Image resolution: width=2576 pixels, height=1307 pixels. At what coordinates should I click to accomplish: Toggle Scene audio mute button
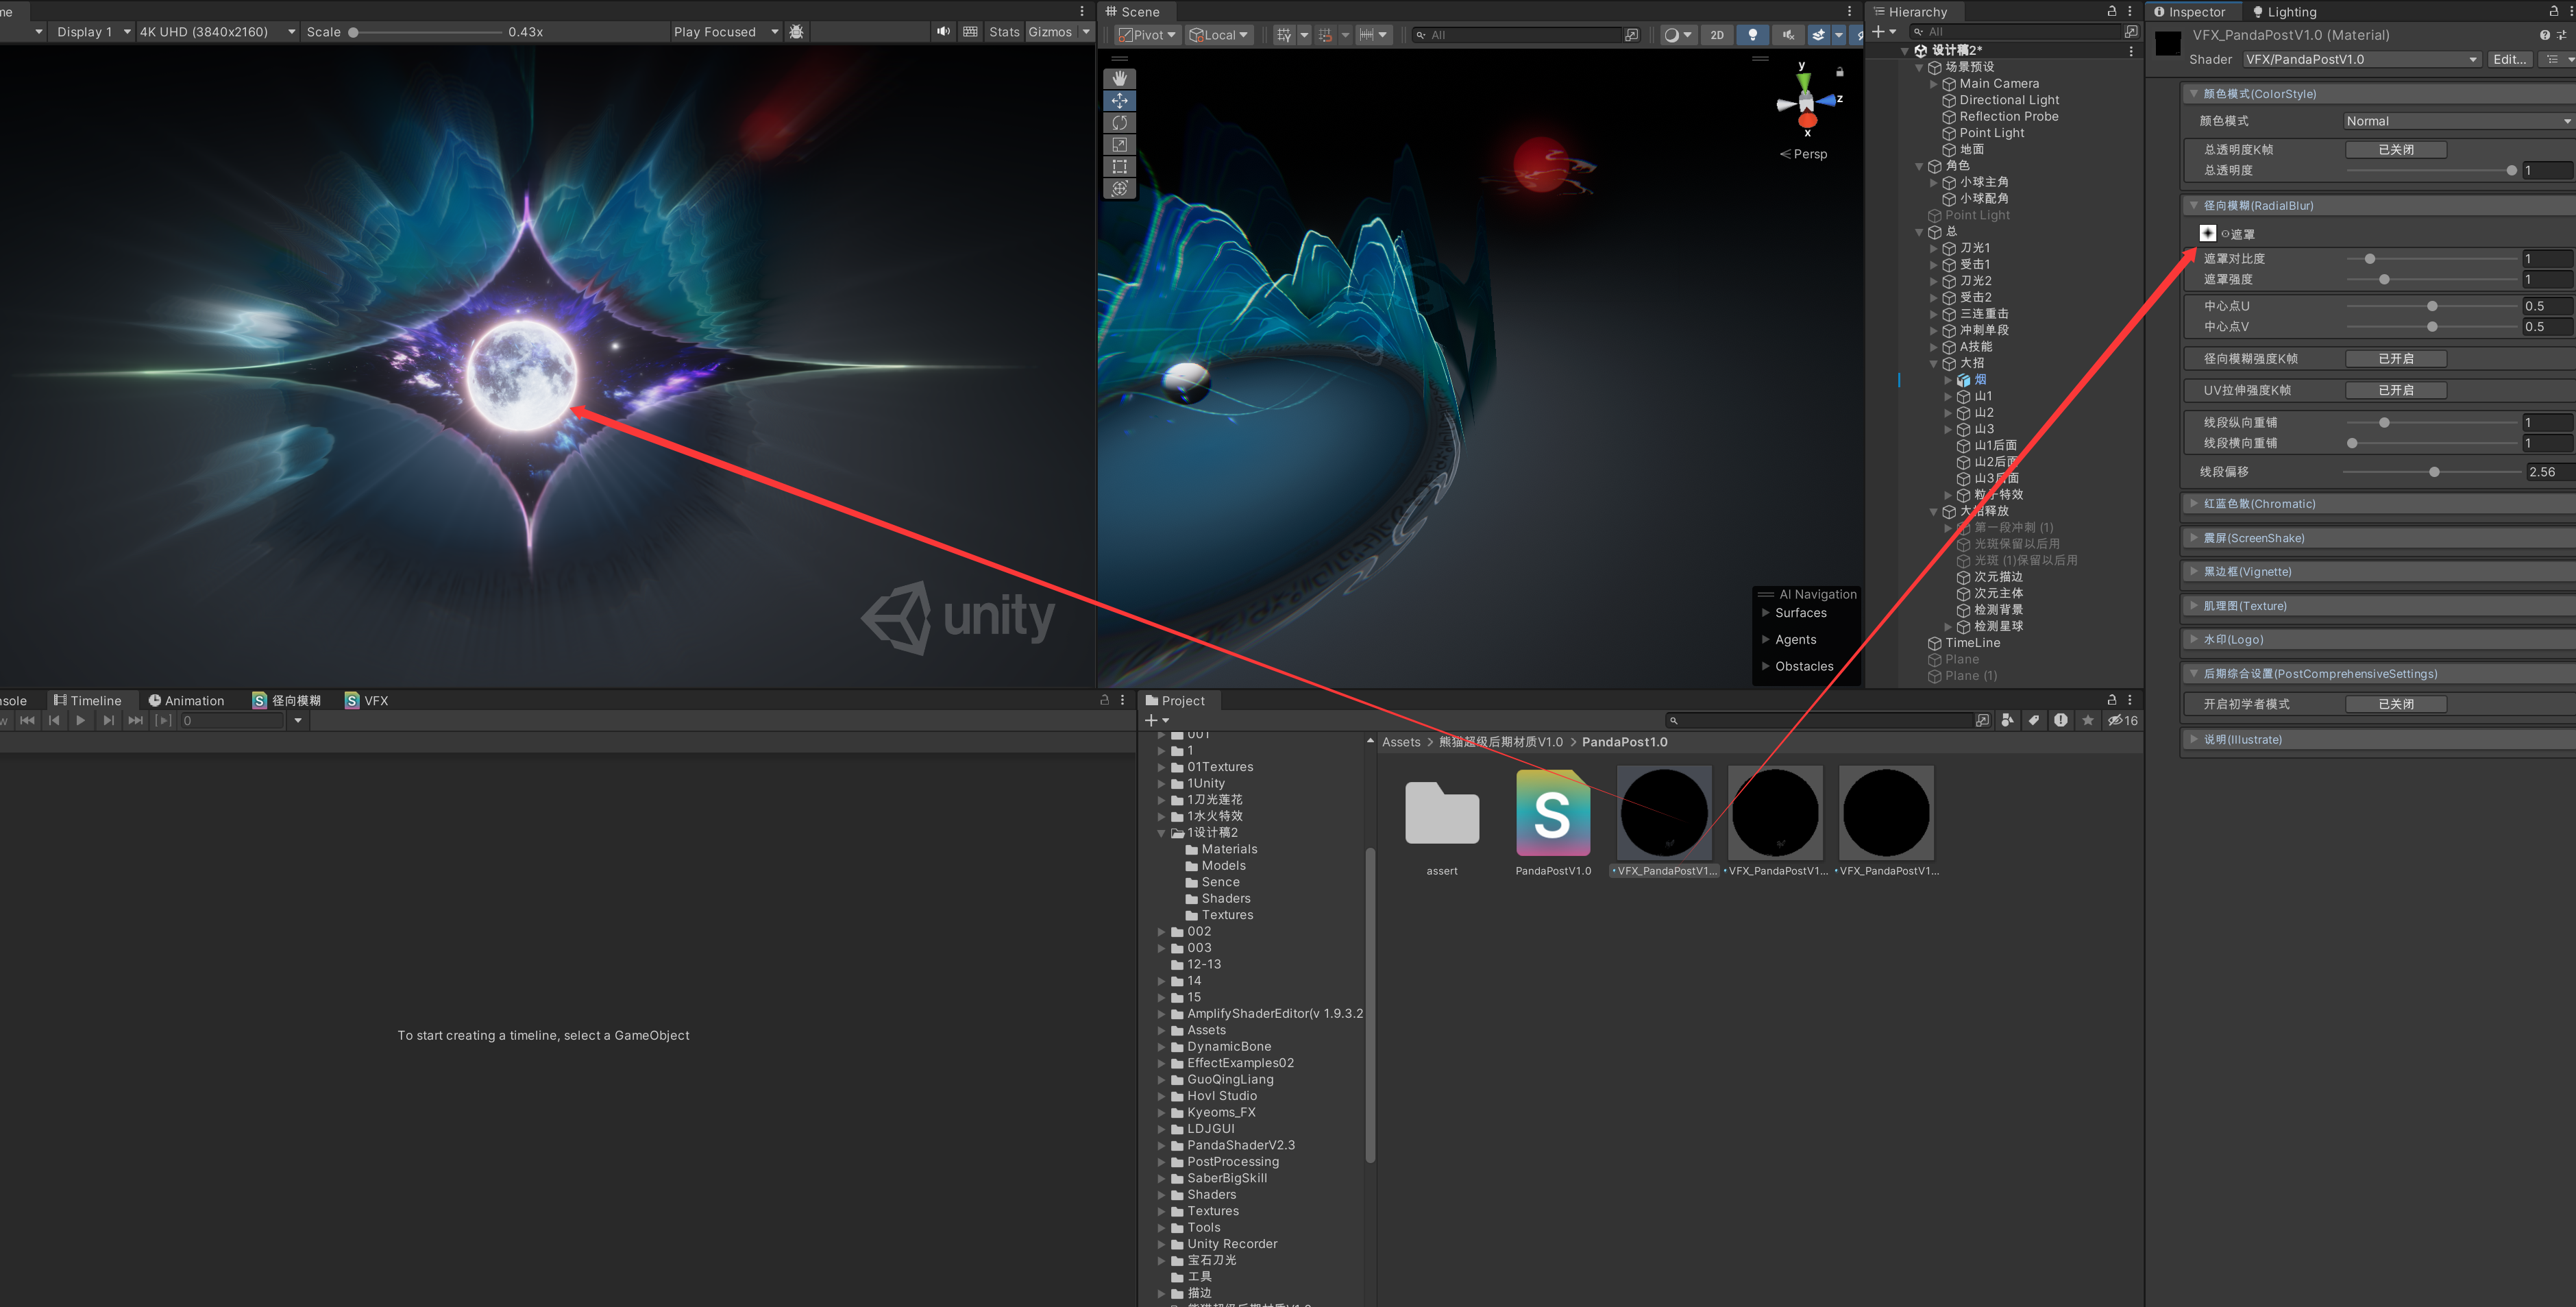coord(1788,35)
